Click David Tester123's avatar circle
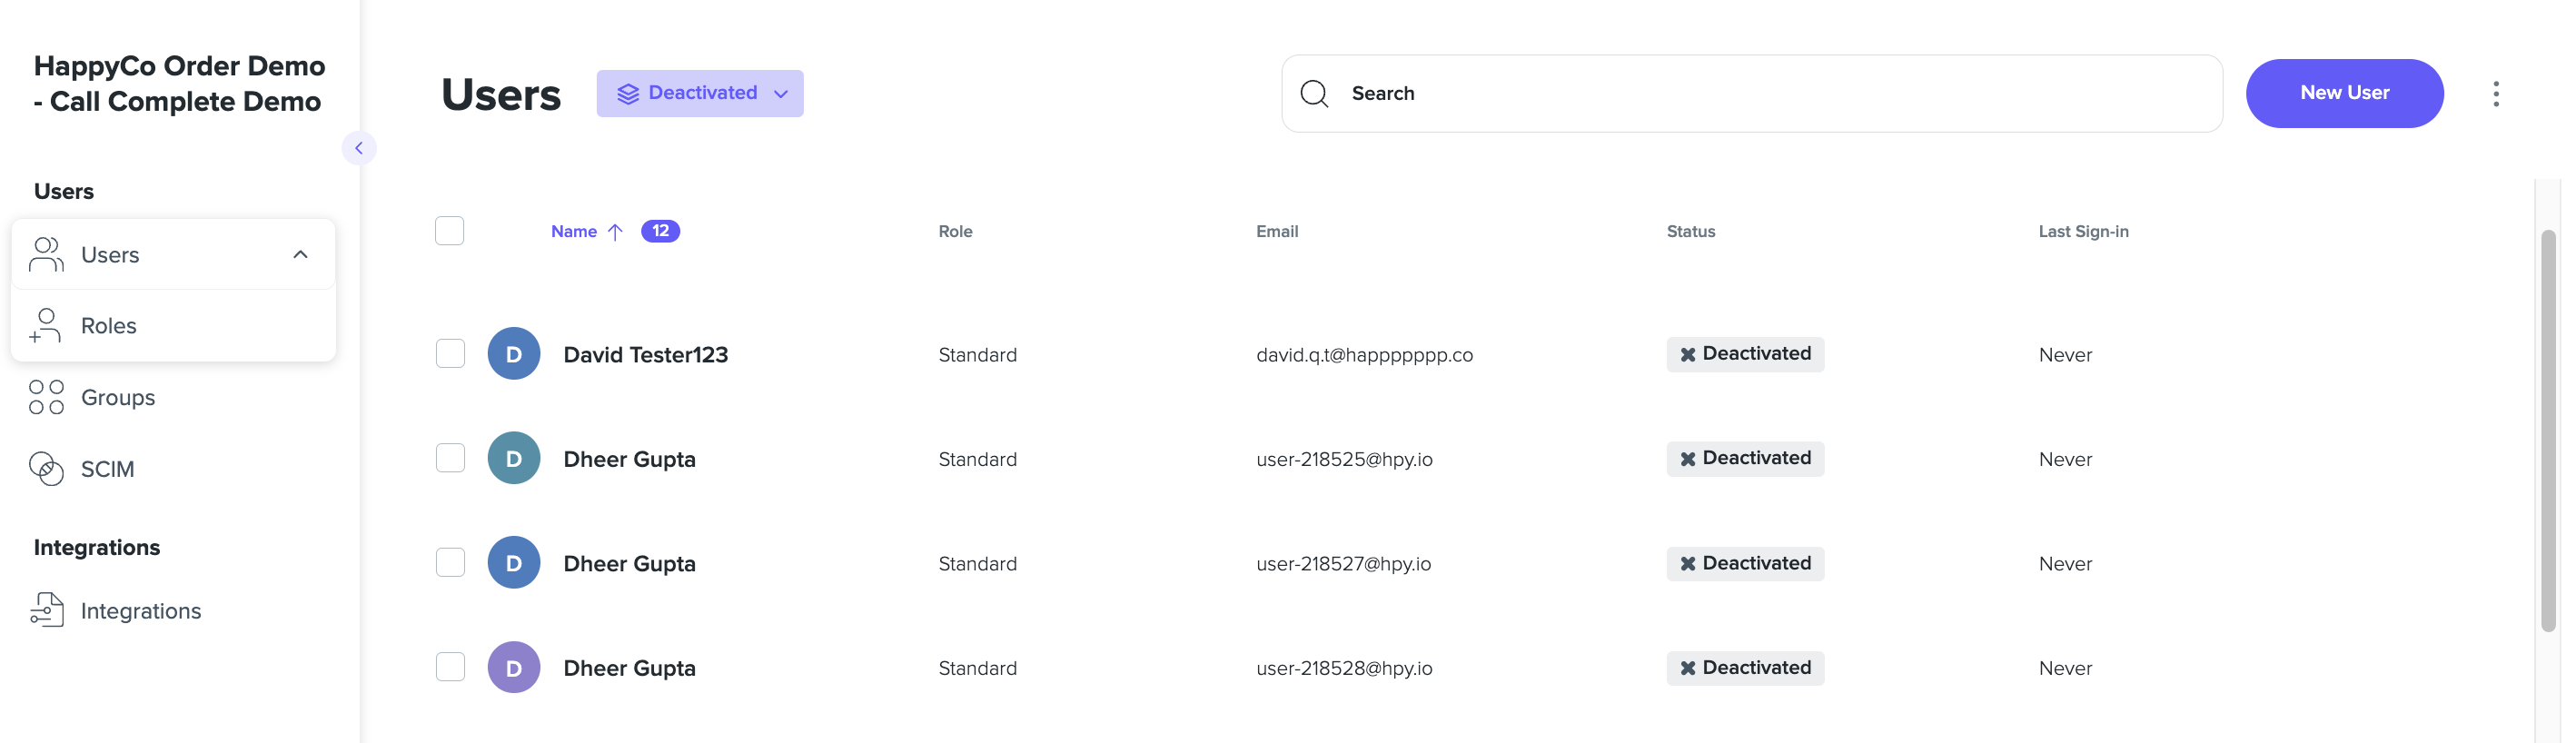The width and height of the screenshot is (2576, 743). pyautogui.click(x=514, y=354)
